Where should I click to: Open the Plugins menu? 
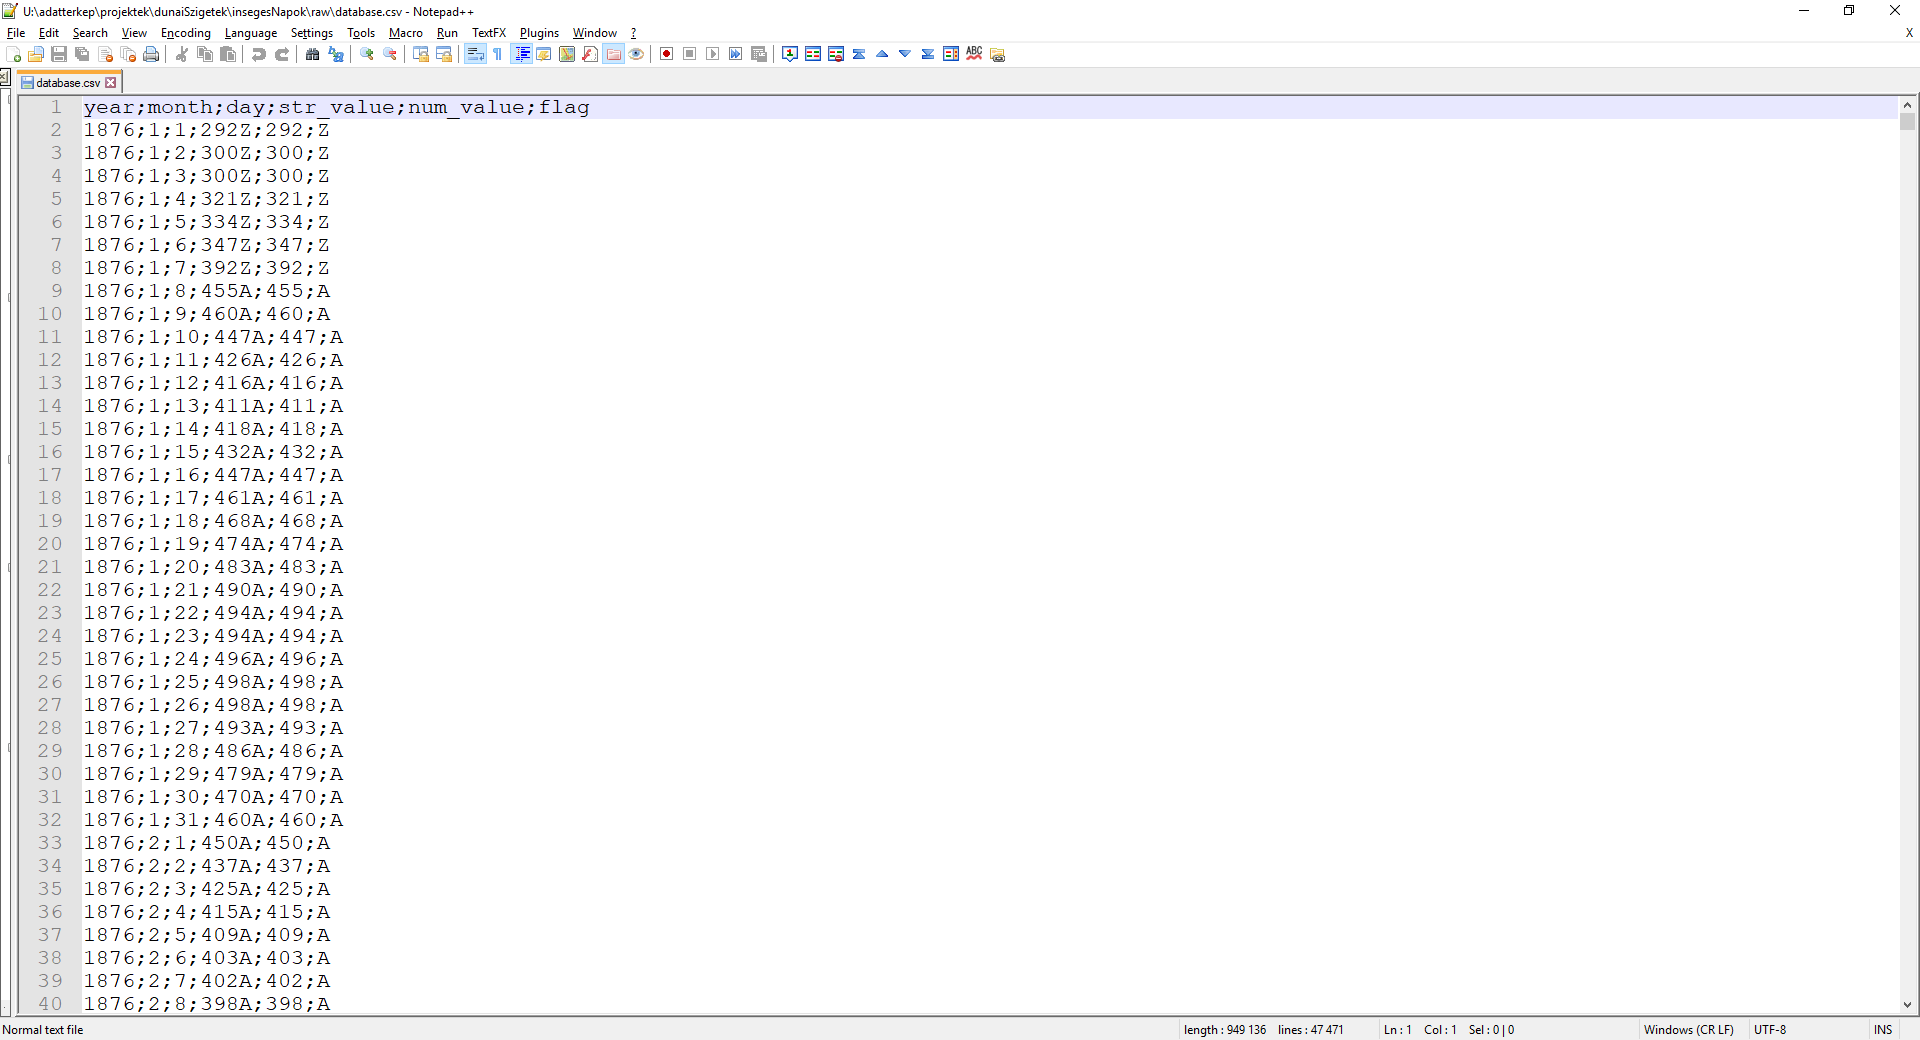tap(539, 33)
